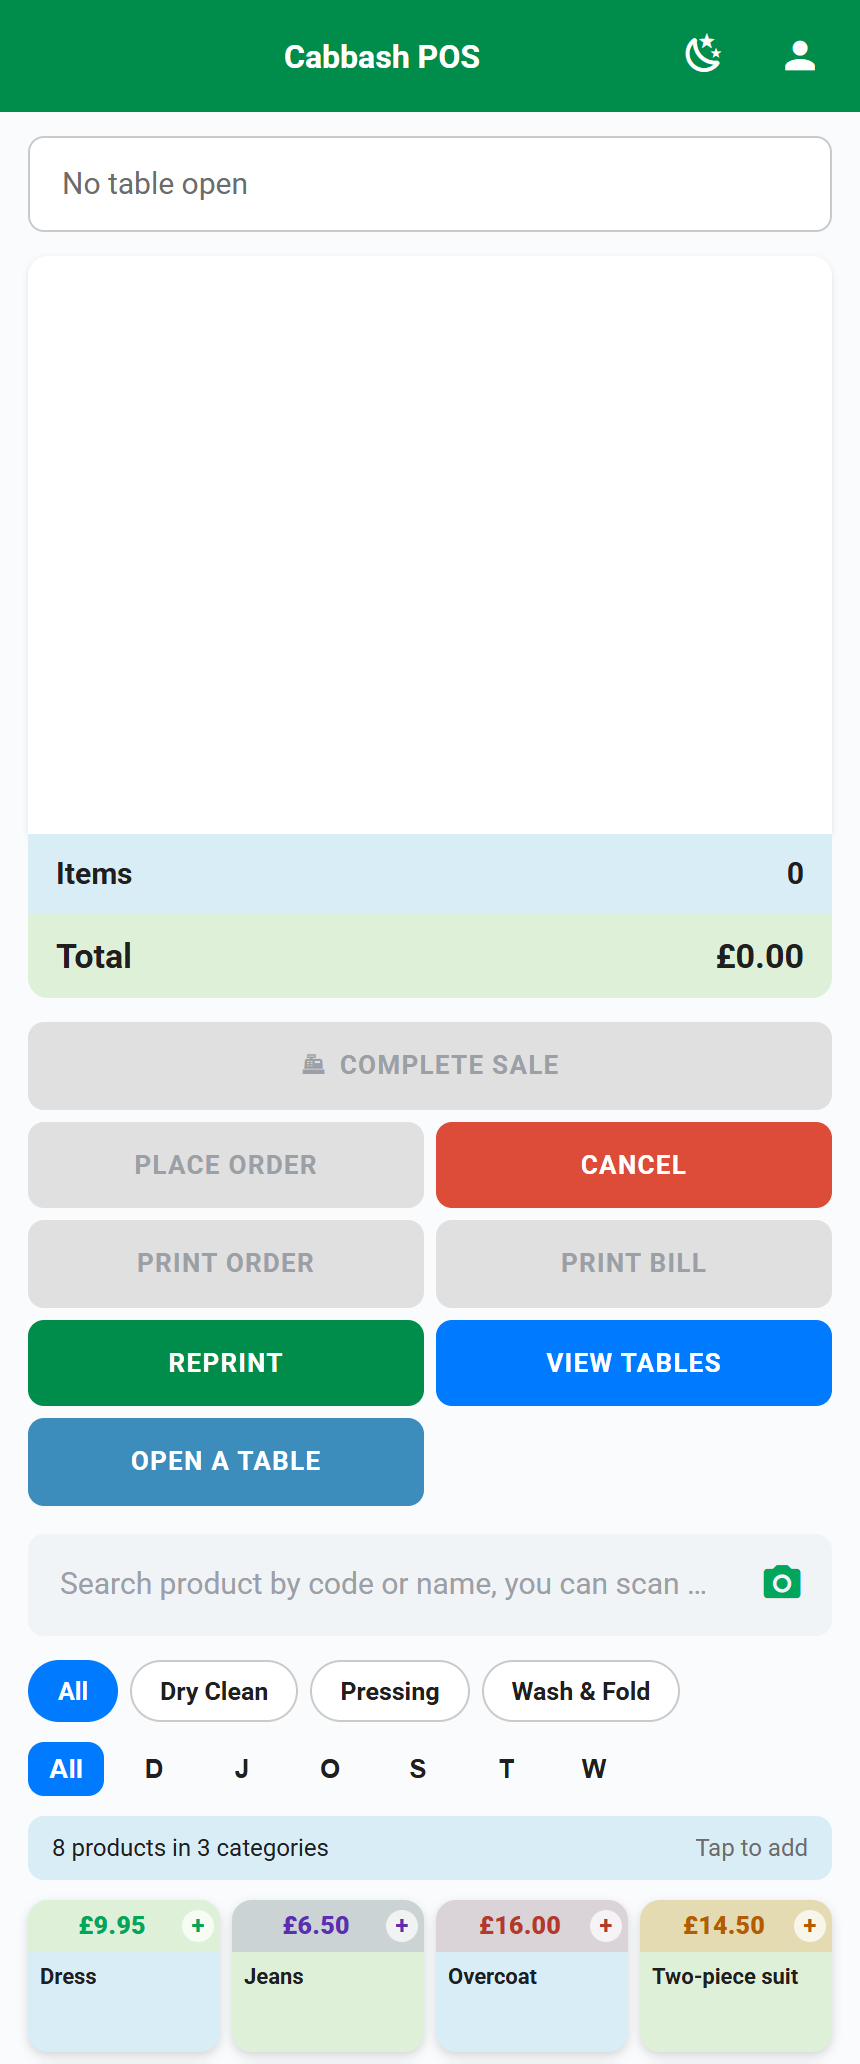Viewport: 860px width, 2064px height.
Task: Open the user account icon
Action: [x=800, y=55]
